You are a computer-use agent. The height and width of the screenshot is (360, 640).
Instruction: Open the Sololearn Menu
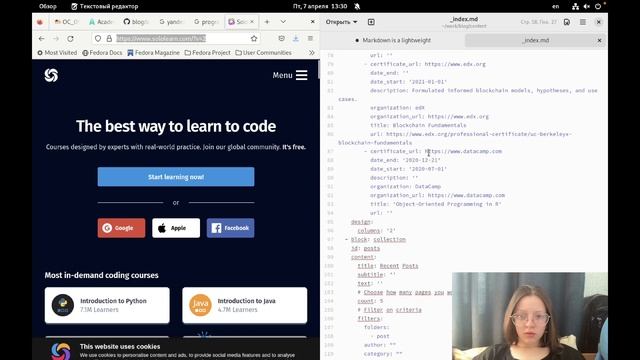pos(290,75)
